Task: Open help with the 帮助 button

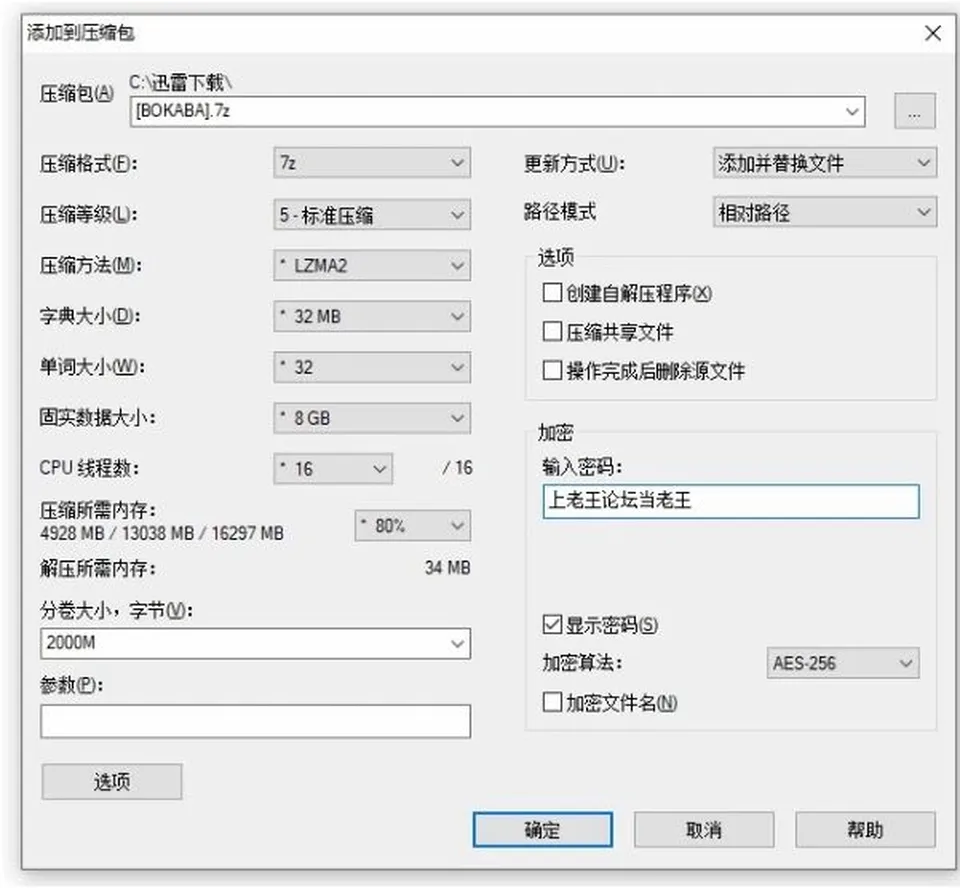Action: [x=865, y=830]
